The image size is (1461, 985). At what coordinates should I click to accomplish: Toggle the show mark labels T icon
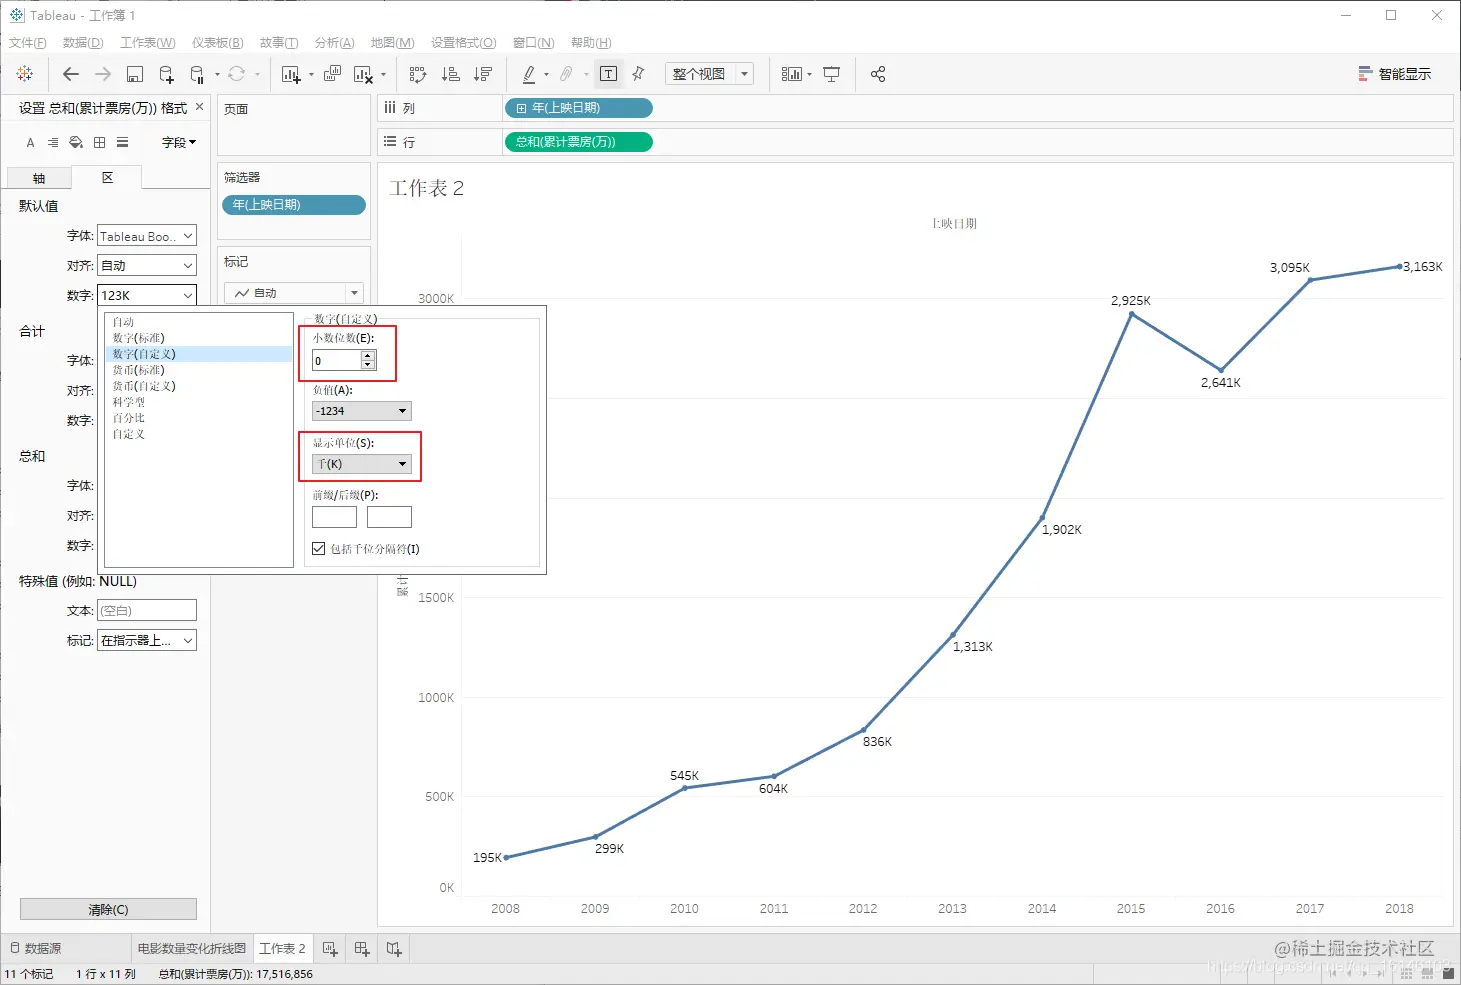tap(608, 74)
